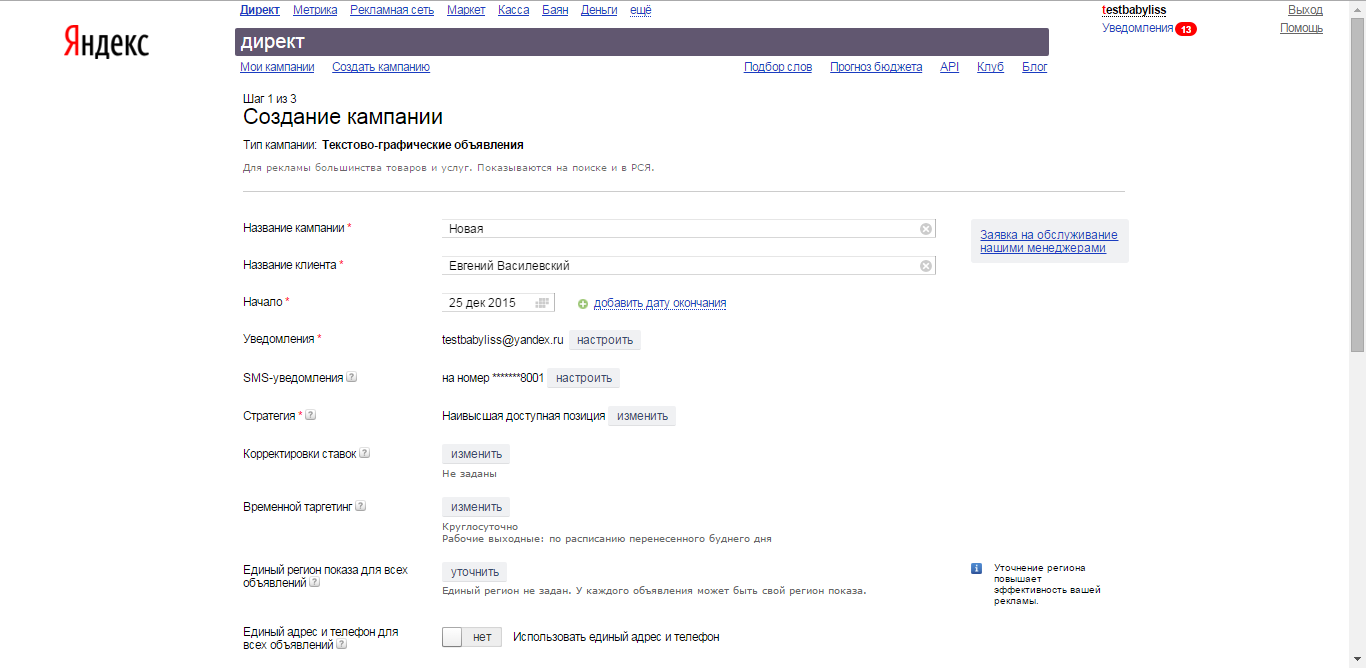Click the start date field '25 дек 2015'
The height and width of the screenshot is (668, 1366).
pos(498,303)
